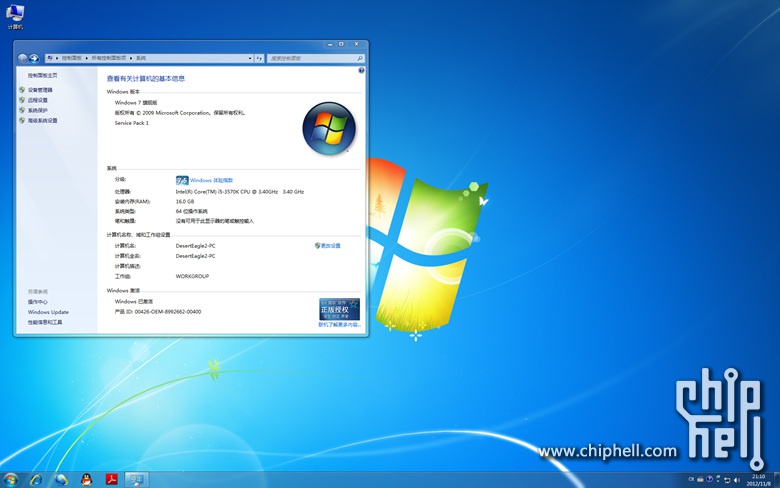
Task: Open the taskbar icon between Internet Explorer and QQ
Action: pyautogui.click(x=61, y=480)
